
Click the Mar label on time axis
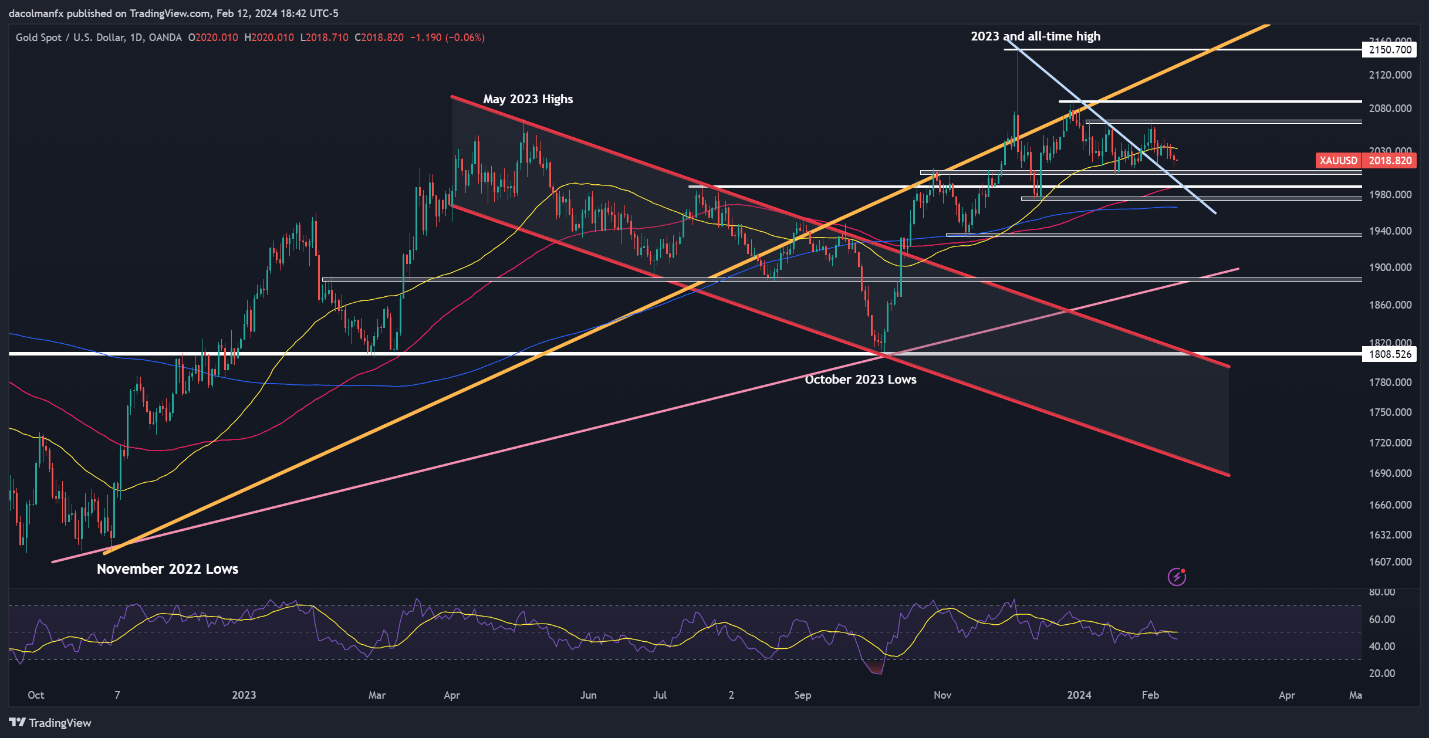[378, 693]
